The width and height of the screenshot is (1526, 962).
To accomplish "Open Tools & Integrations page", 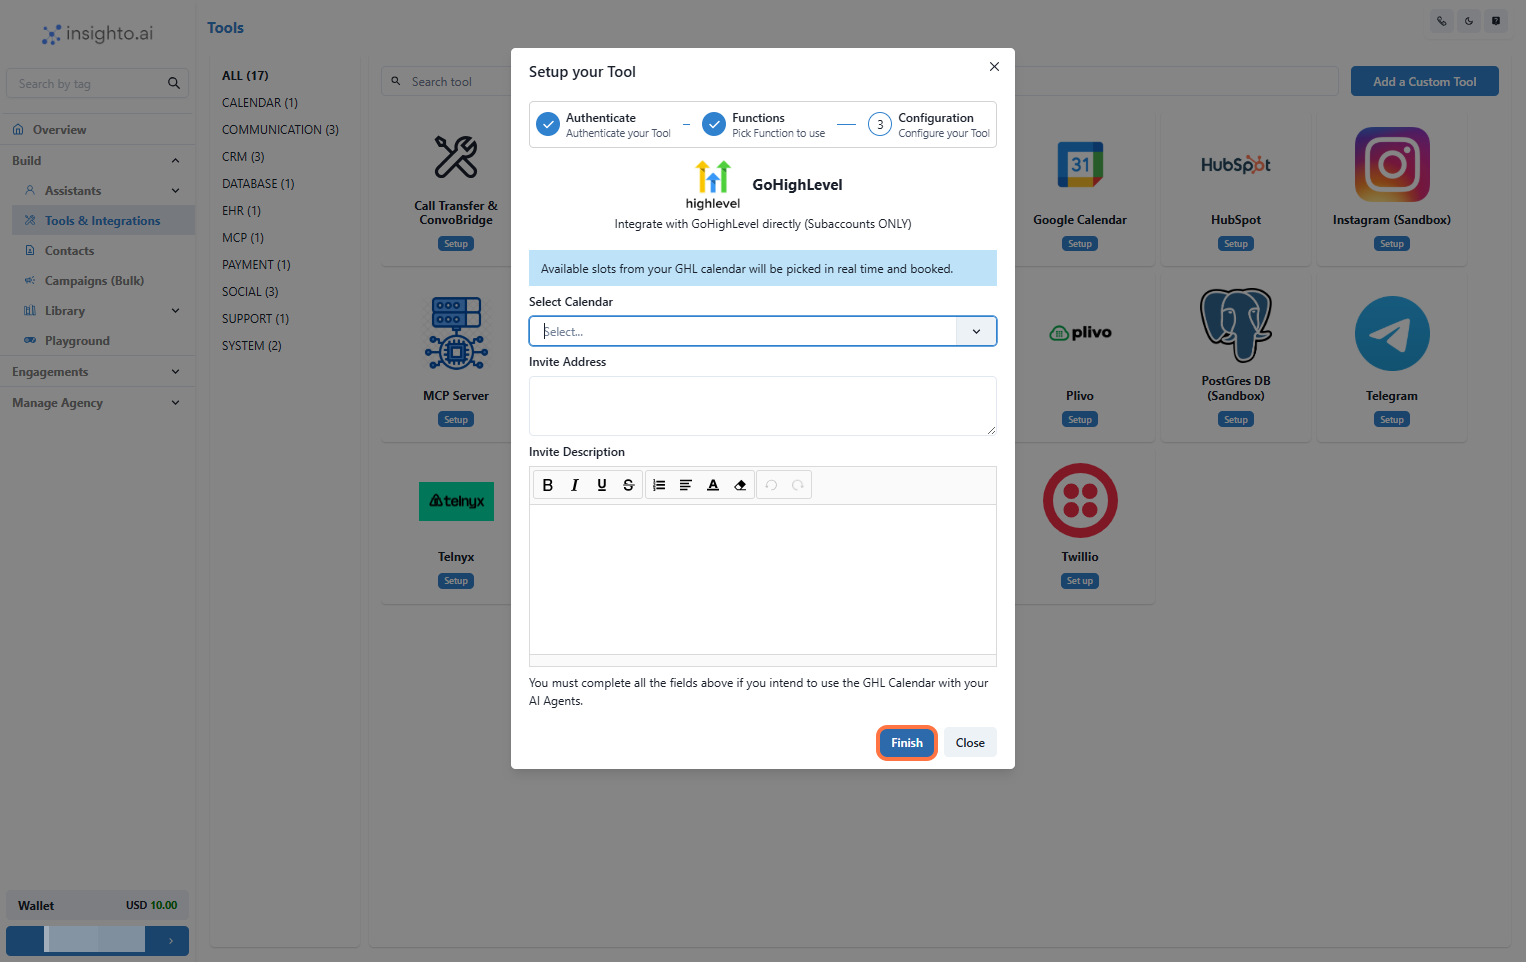I will (x=104, y=221).
